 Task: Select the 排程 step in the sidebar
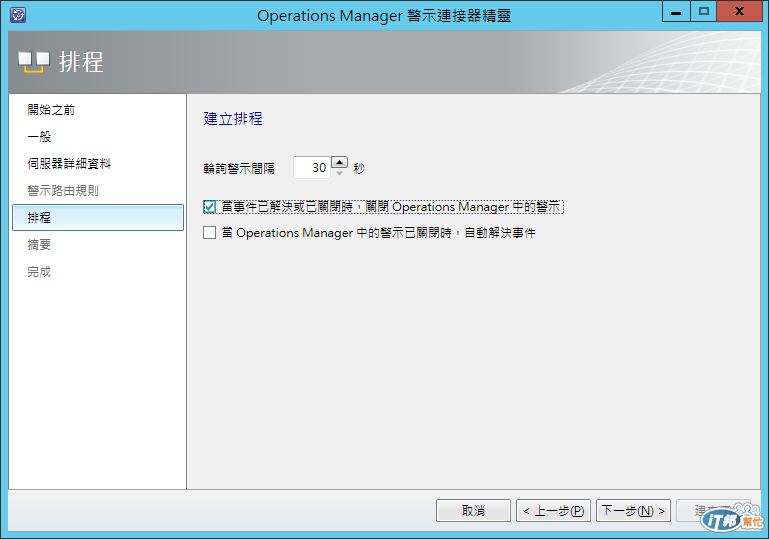98,218
